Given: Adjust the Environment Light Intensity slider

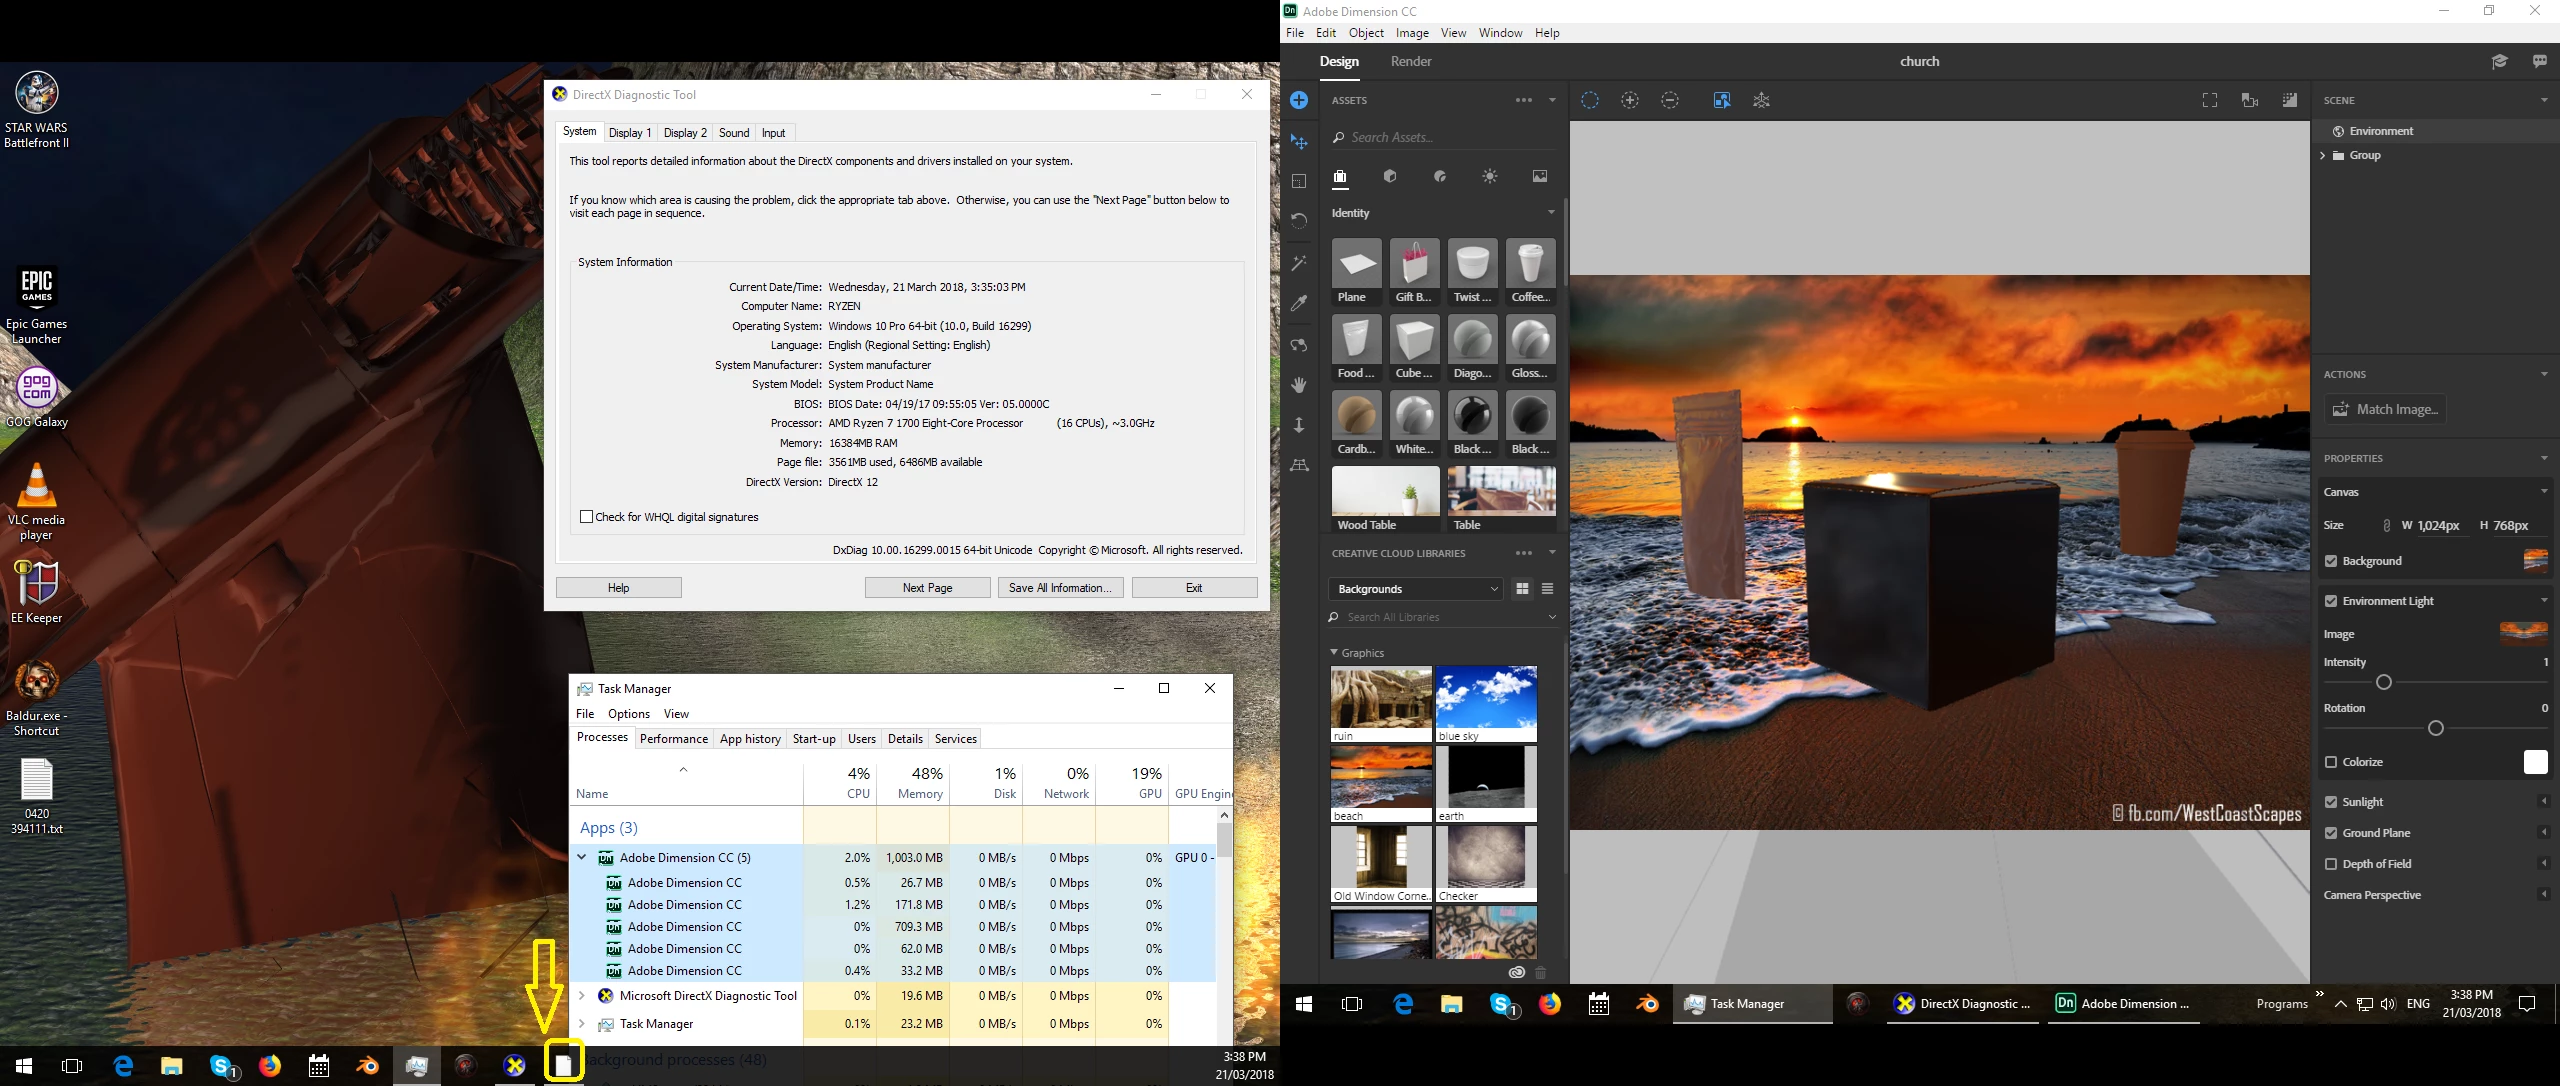Looking at the screenshot, I should [2383, 682].
